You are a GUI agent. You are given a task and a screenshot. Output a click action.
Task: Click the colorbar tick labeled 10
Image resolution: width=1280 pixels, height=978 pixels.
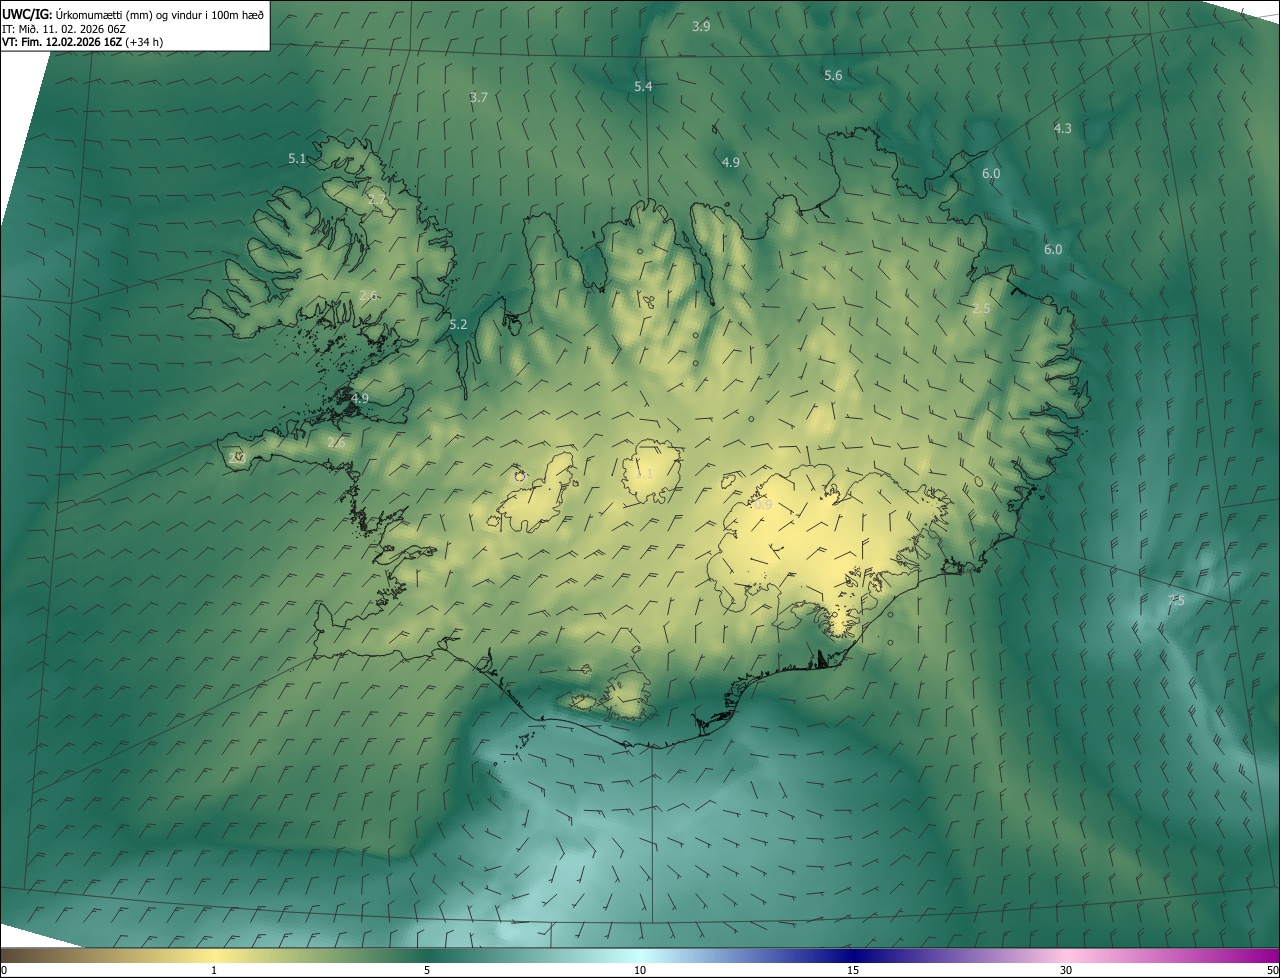pyautogui.click(x=640, y=970)
